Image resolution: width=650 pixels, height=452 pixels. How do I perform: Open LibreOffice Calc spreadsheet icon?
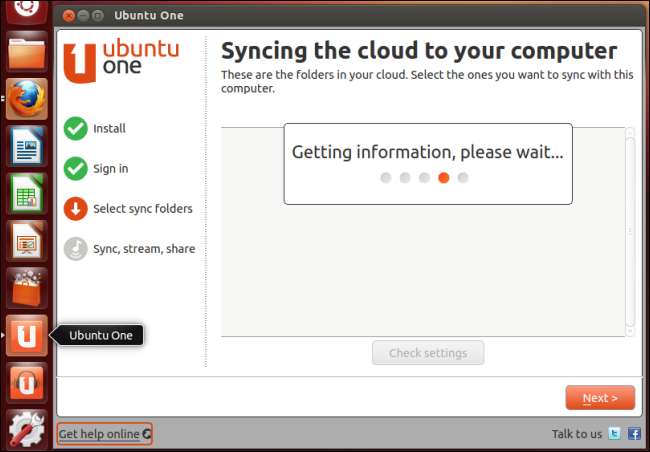[27, 194]
